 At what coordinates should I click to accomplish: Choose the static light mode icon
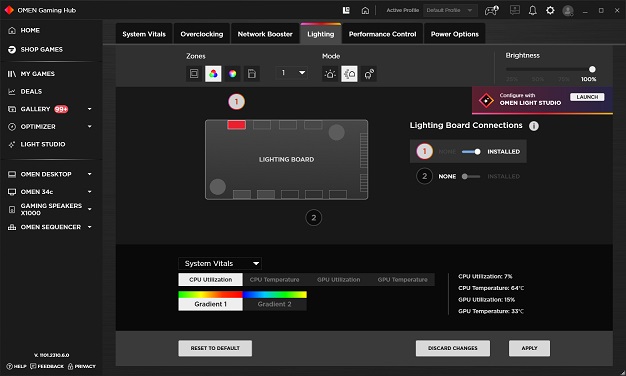(330, 74)
